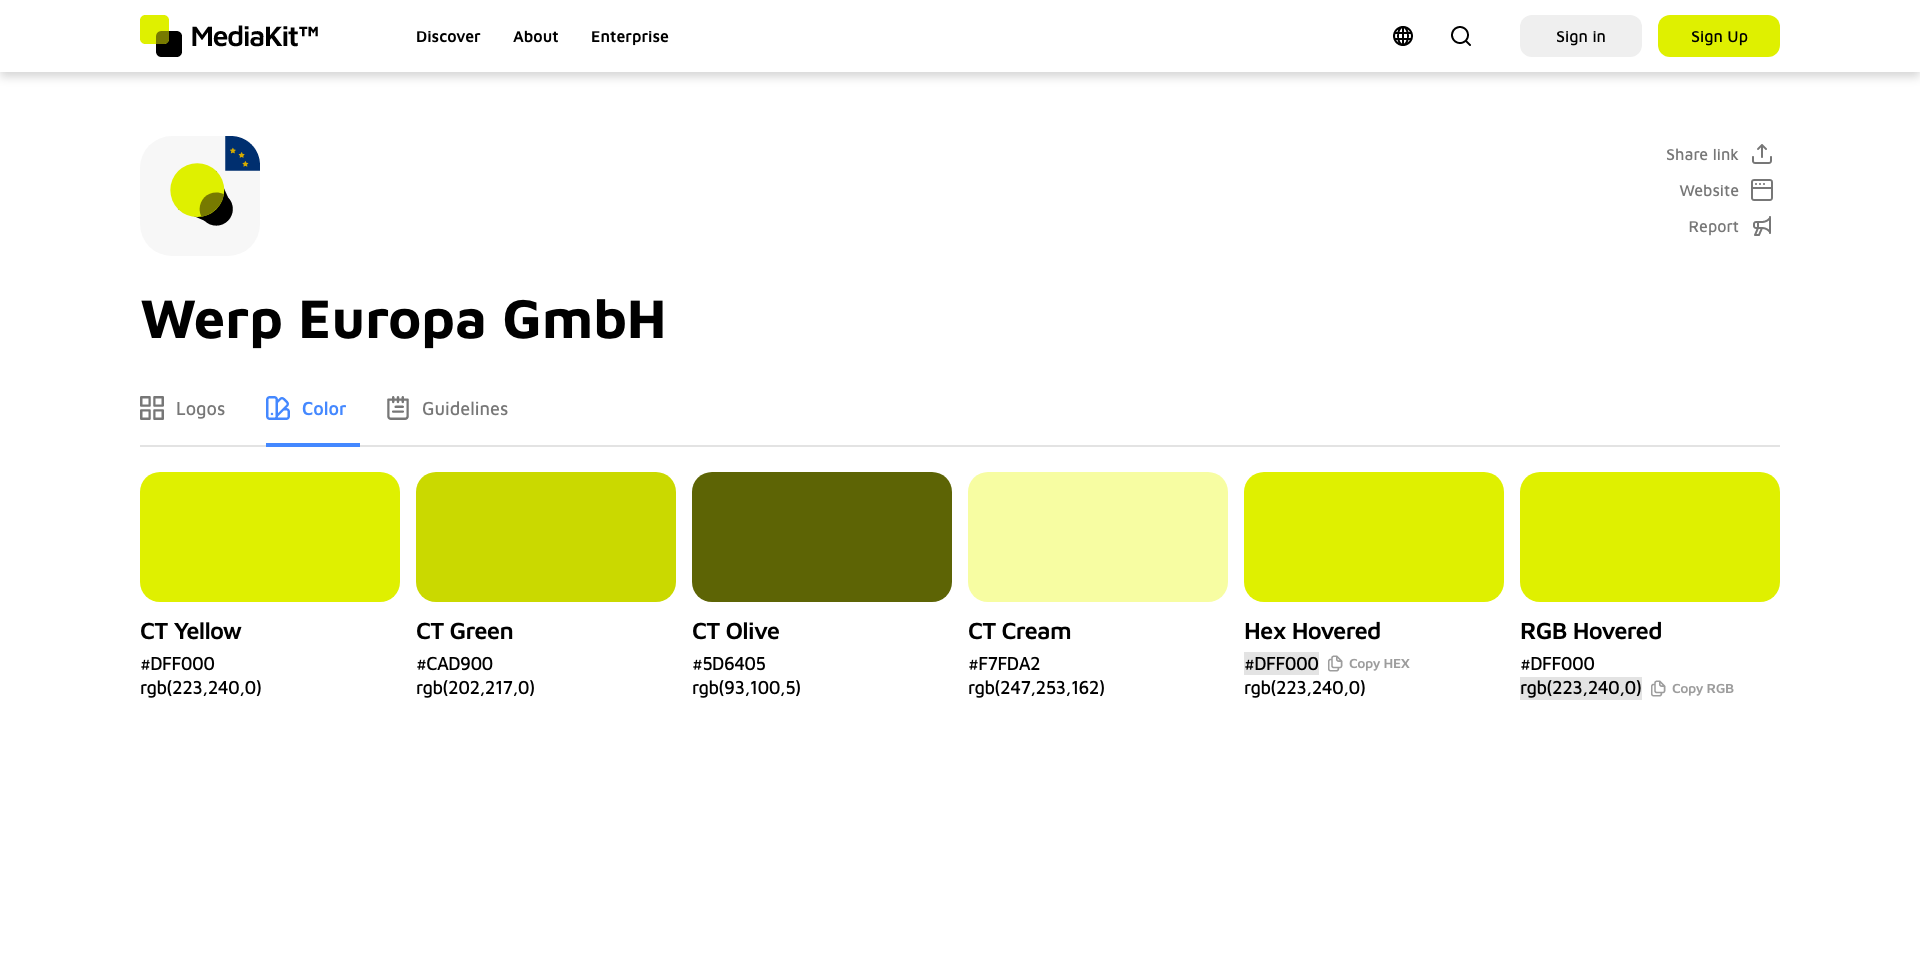Click the Report megaphone icon
Screen dimensions: 1920x960
click(x=1762, y=226)
